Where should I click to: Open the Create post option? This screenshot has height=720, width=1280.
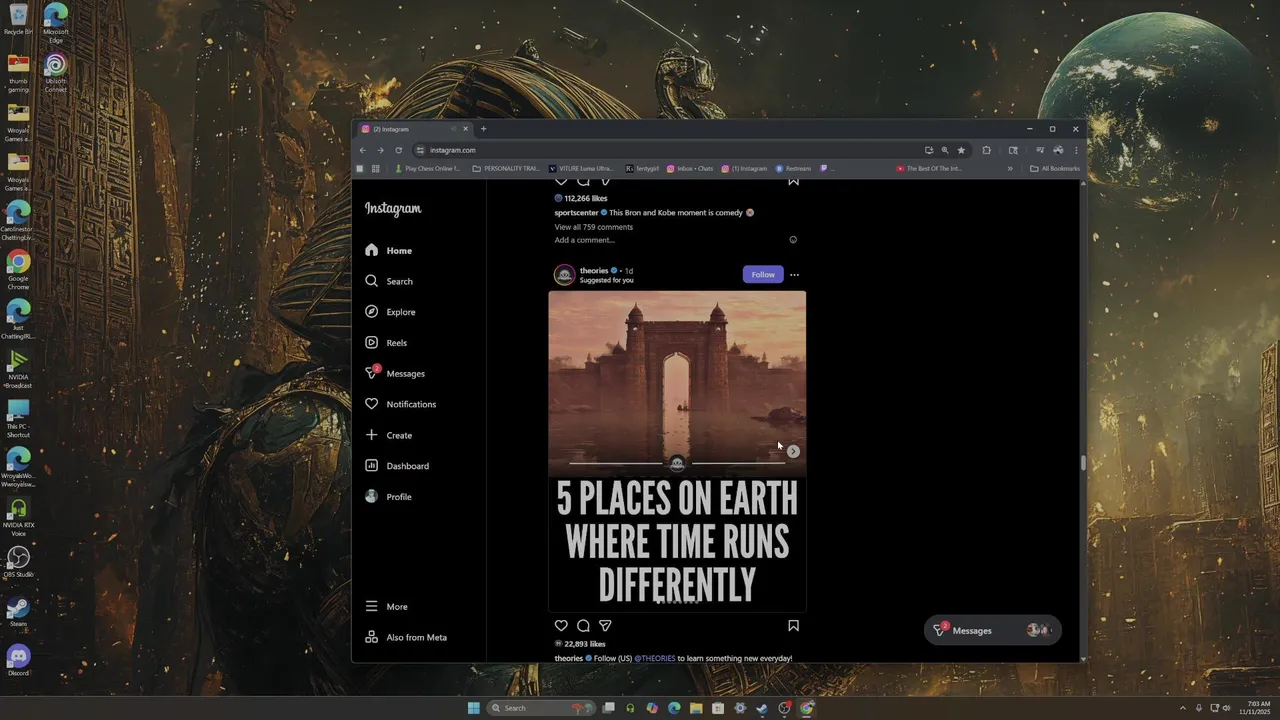[x=388, y=435]
